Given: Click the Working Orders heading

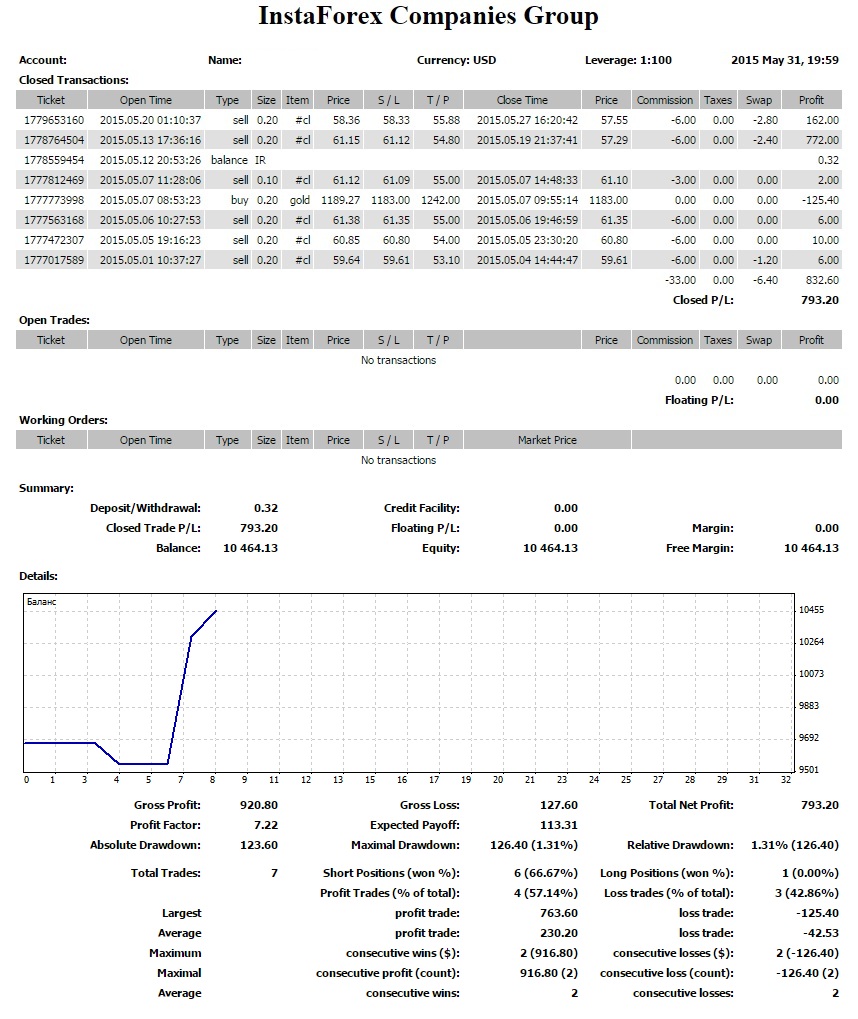Looking at the screenshot, I should (63, 420).
